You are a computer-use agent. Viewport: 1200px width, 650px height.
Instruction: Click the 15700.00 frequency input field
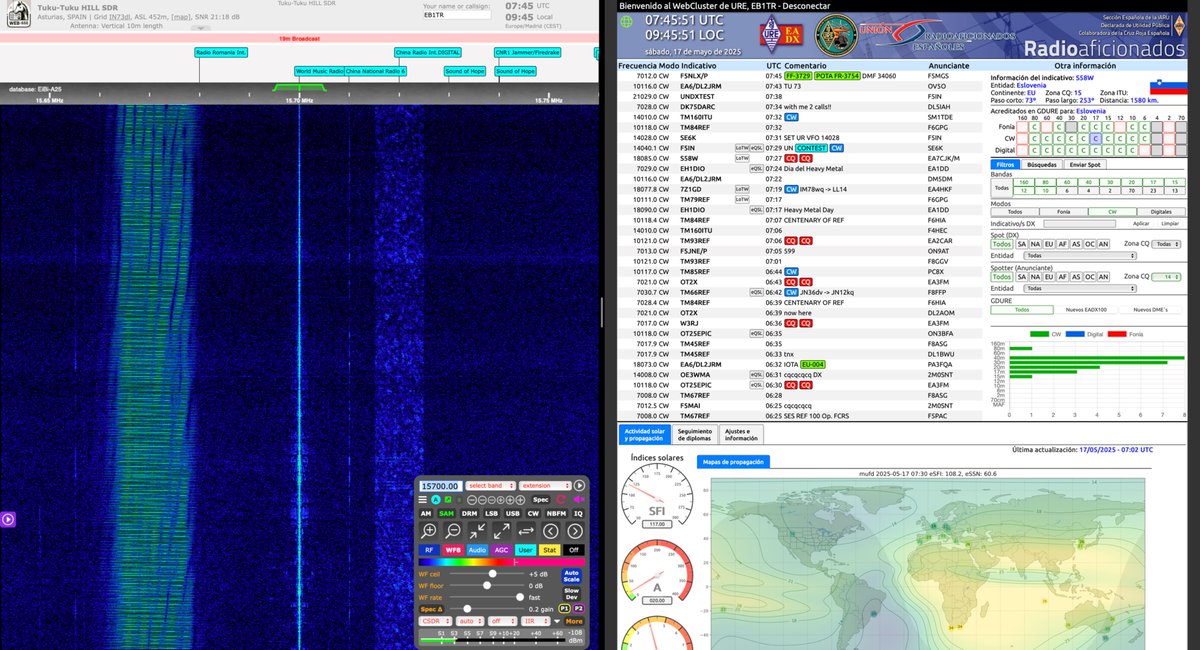coord(441,486)
